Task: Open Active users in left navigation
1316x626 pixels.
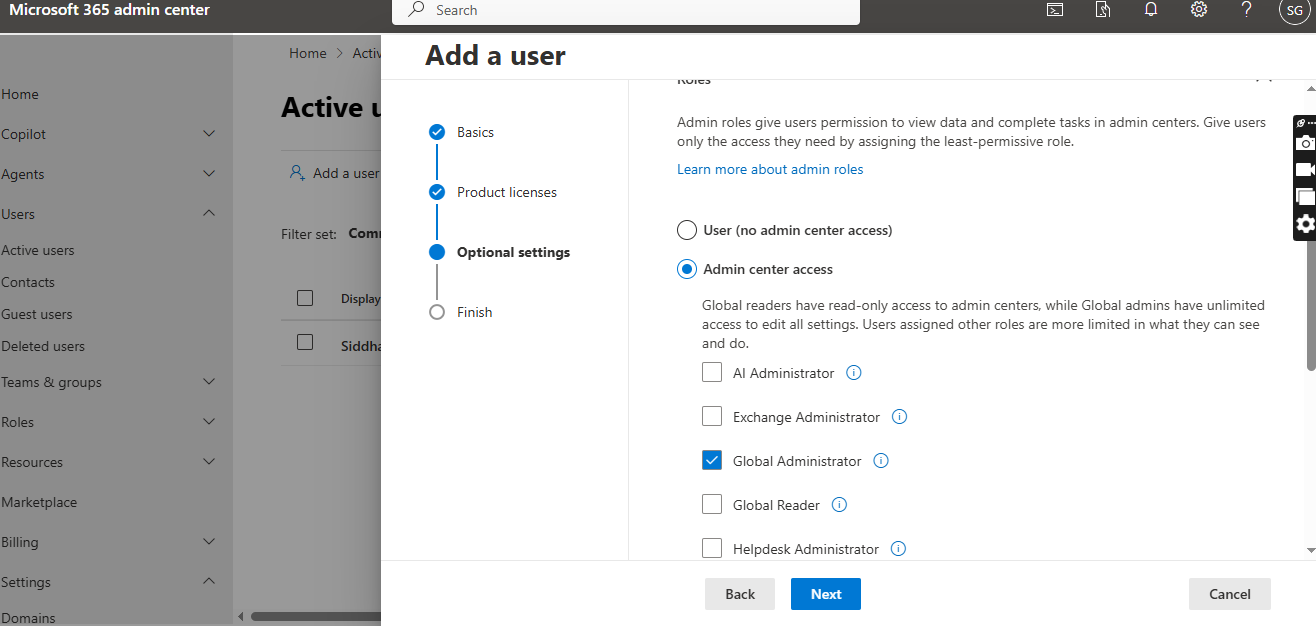Action: click(x=38, y=250)
